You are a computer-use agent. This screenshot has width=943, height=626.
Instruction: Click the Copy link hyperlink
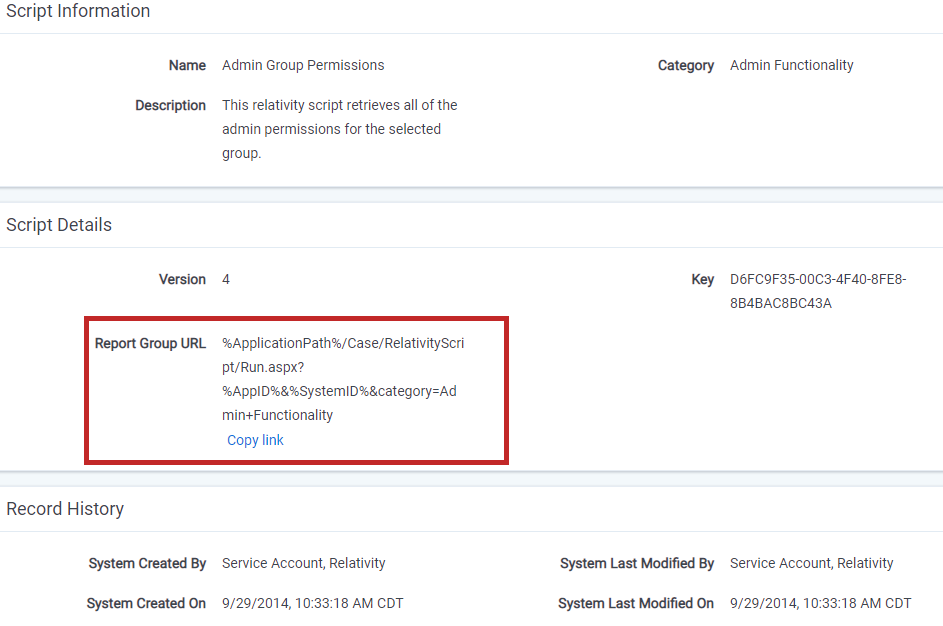coord(255,440)
